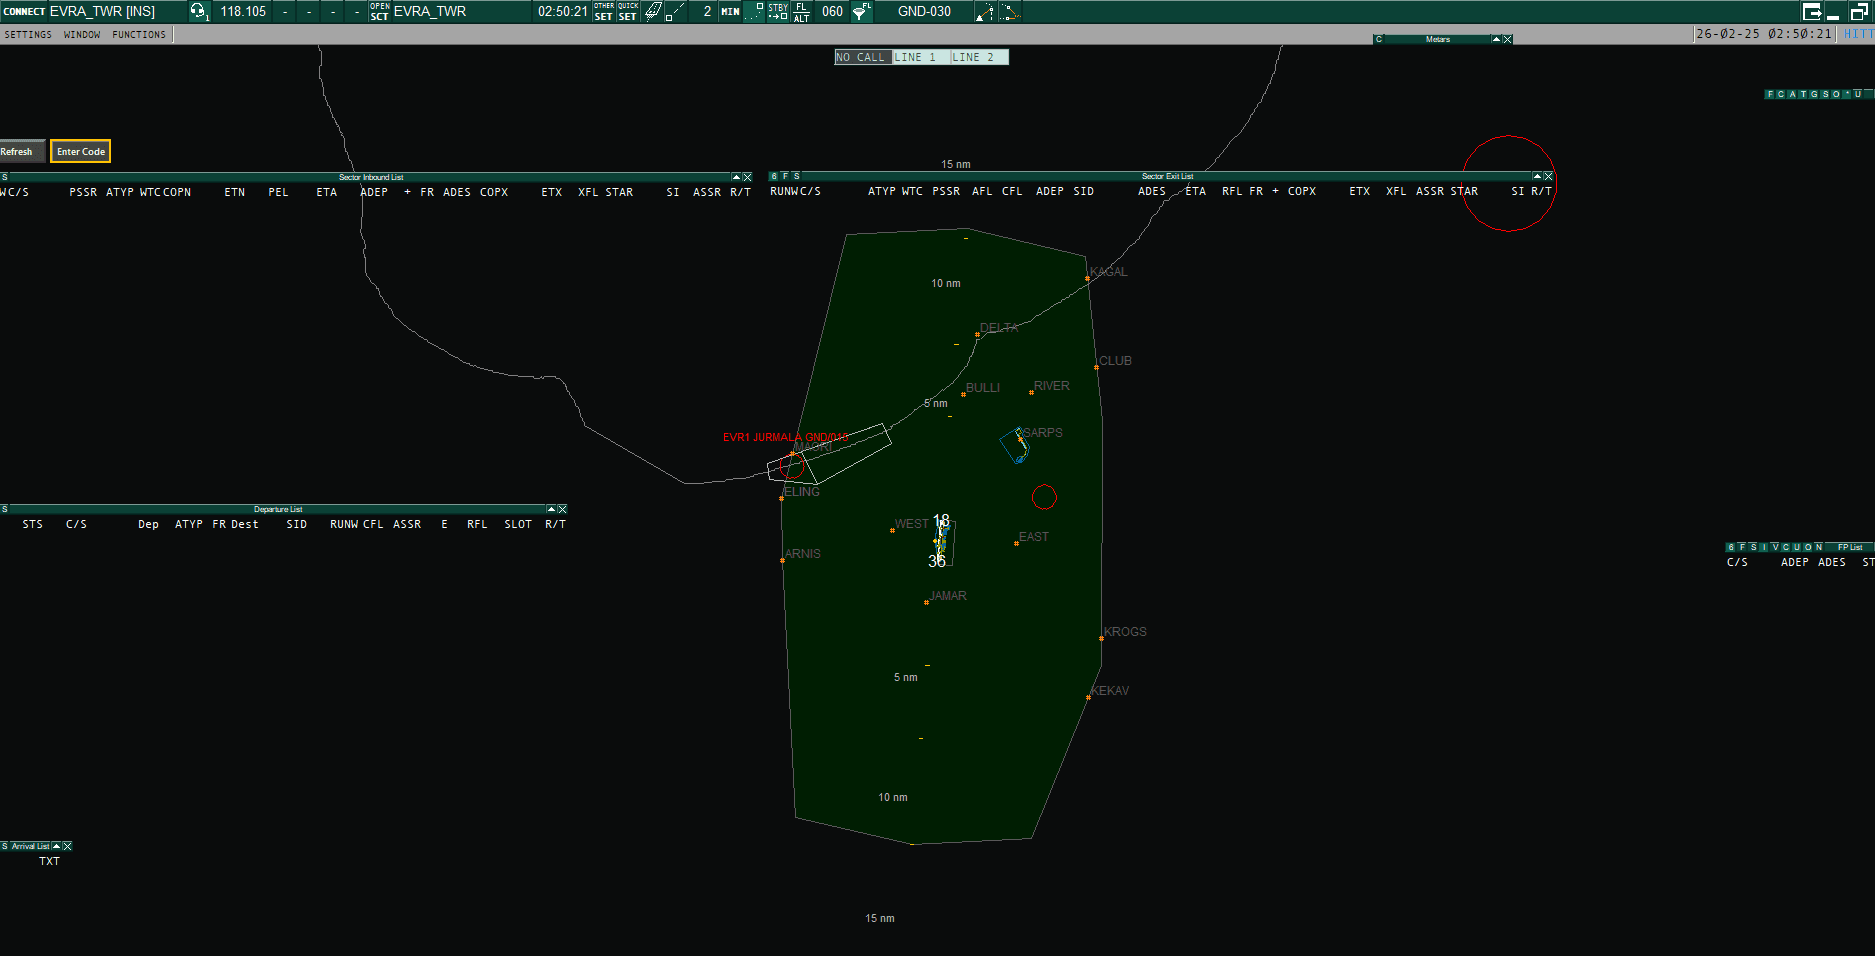Open the FUNCTIONS menu
The width and height of the screenshot is (1875, 956).
click(x=139, y=34)
